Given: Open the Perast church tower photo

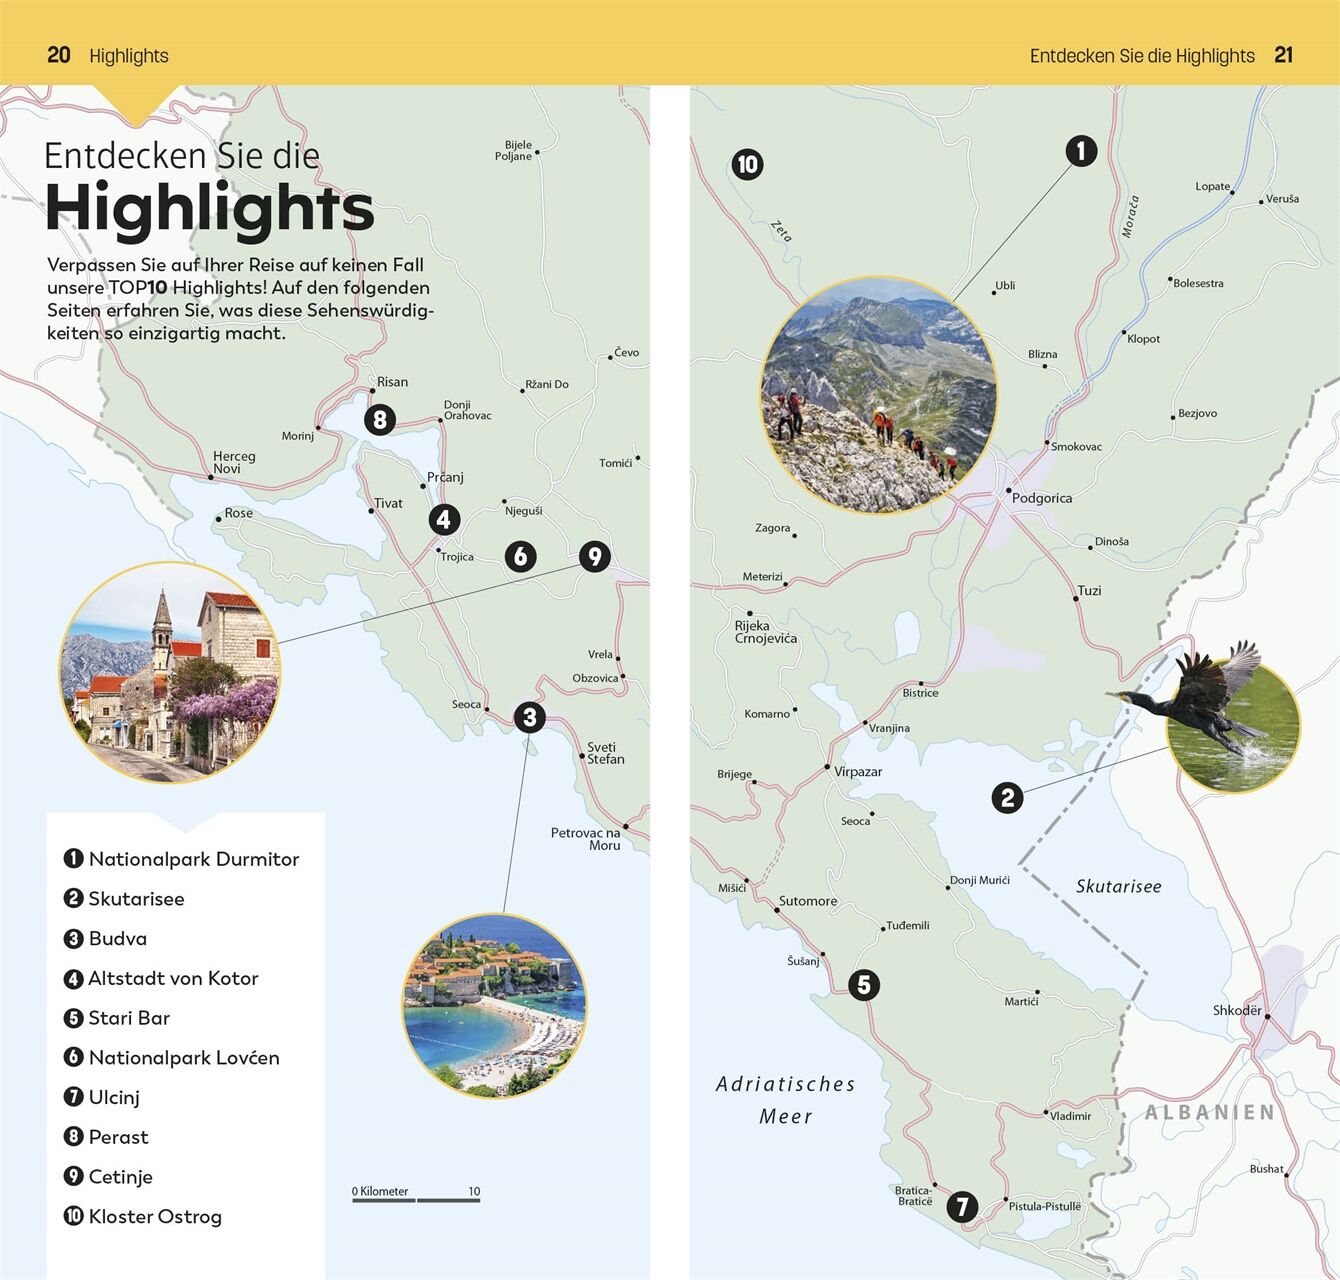Looking at the screenshot, I should coord(170,672).
